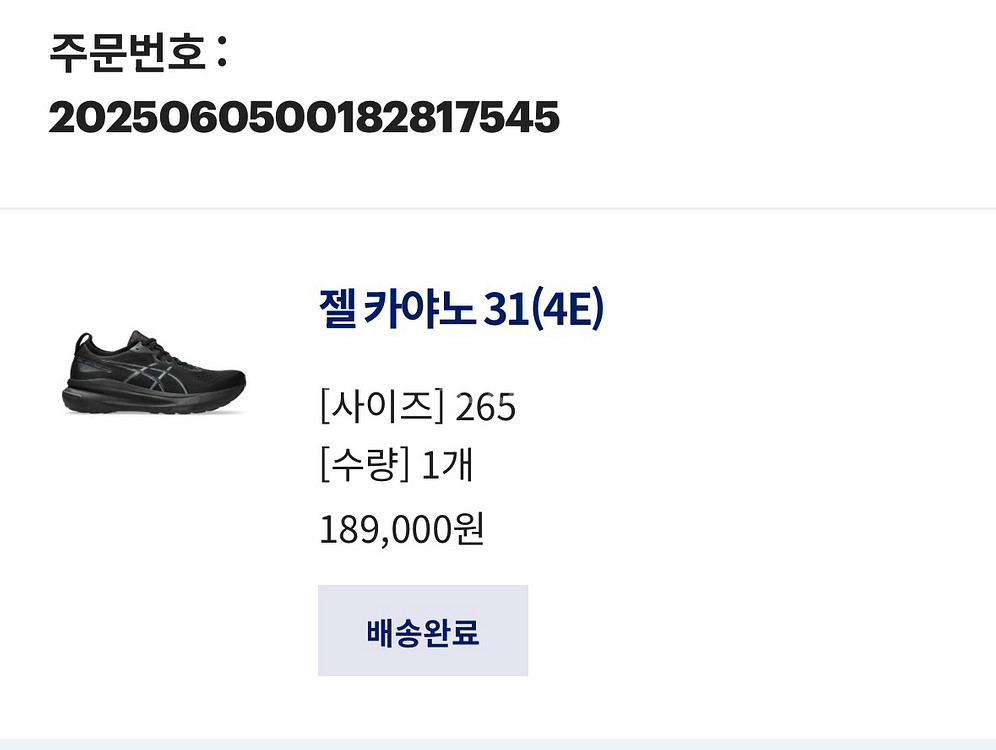Select order number 2025060500182817545
This screenshot has width=996, height=750.
coord(304,119)
